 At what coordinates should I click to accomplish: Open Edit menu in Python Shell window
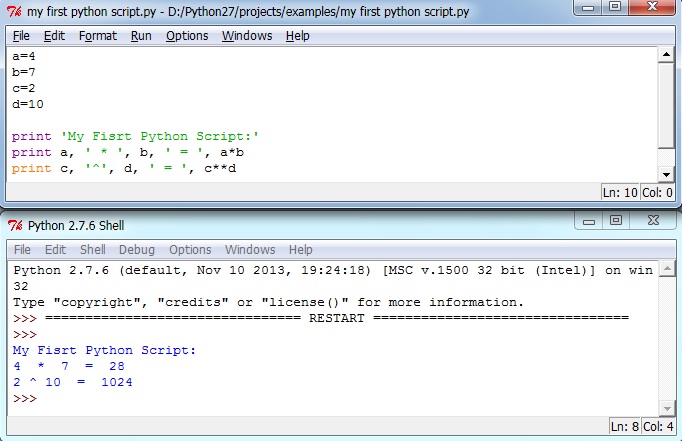pos(55,250)
